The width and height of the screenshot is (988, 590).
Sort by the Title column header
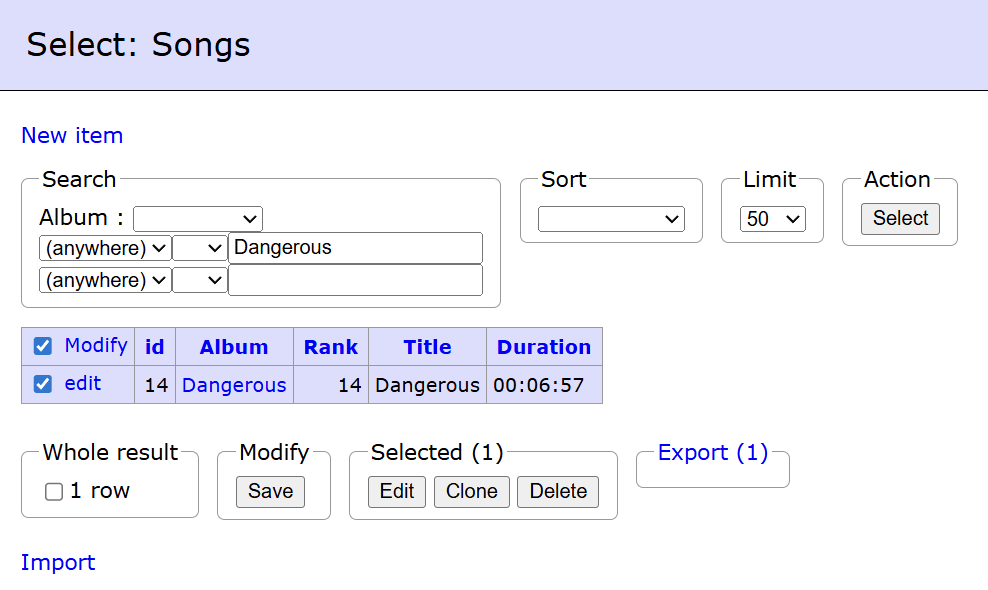(x=427, y=346)
